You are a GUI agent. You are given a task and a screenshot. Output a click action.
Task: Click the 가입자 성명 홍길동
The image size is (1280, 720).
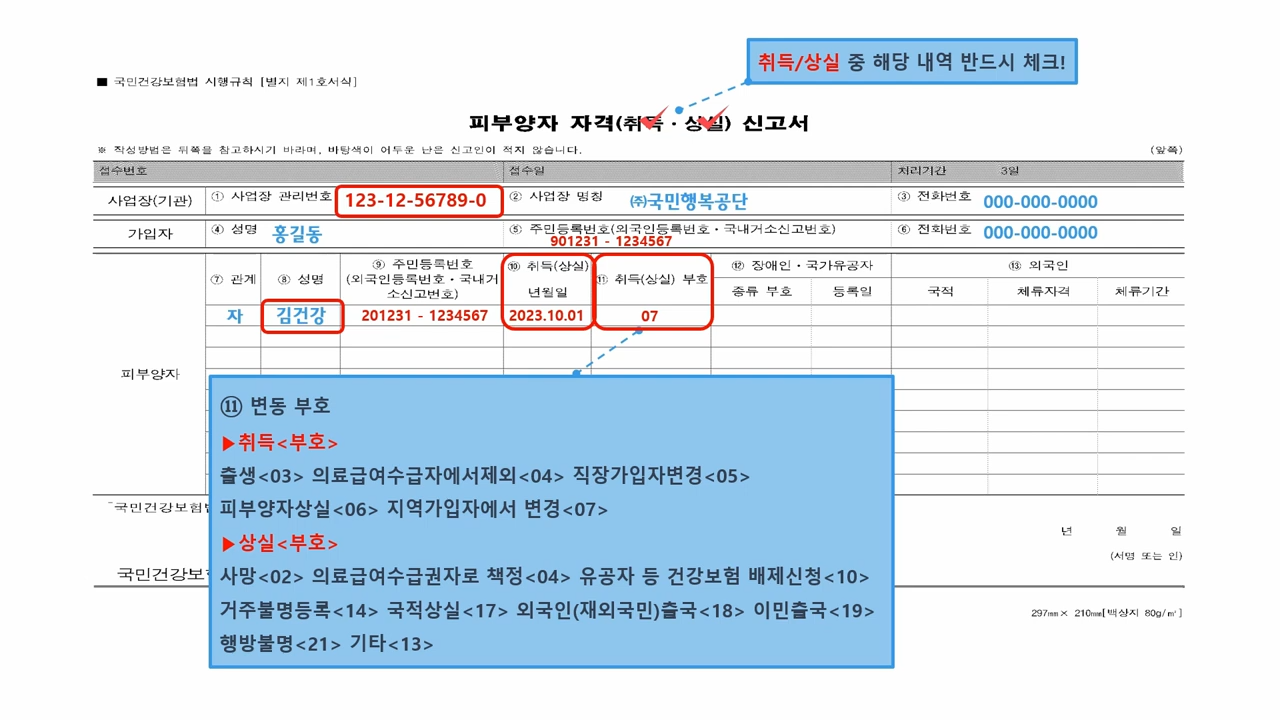[297, 233]
